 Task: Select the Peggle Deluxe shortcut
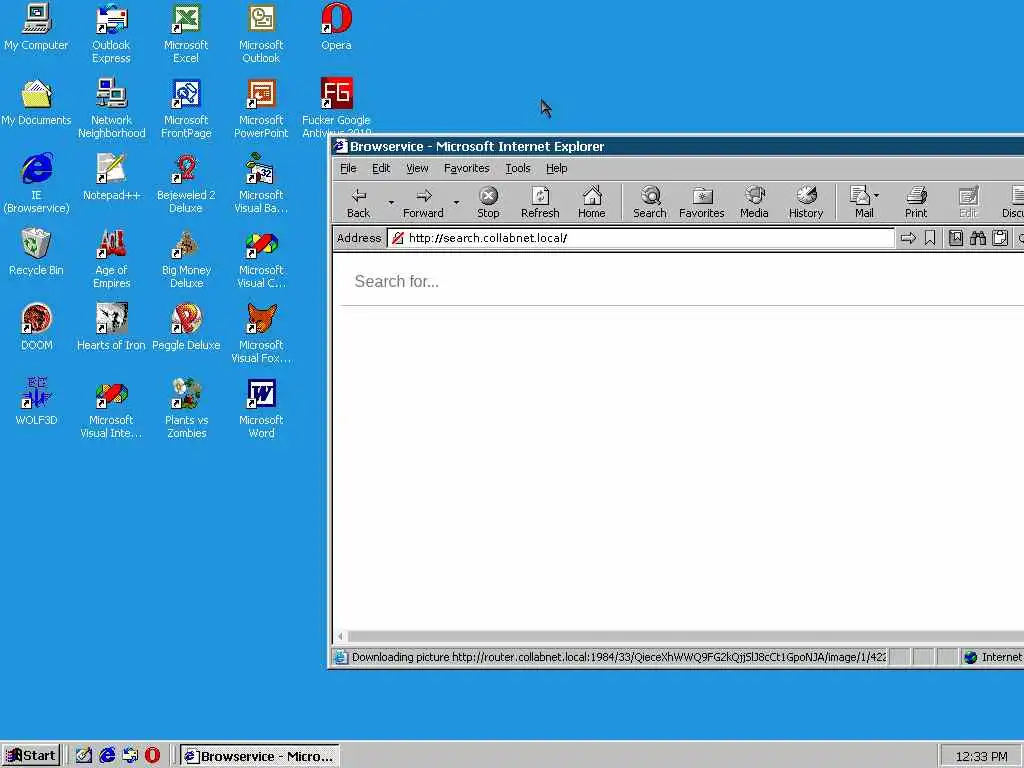(186, 328)
